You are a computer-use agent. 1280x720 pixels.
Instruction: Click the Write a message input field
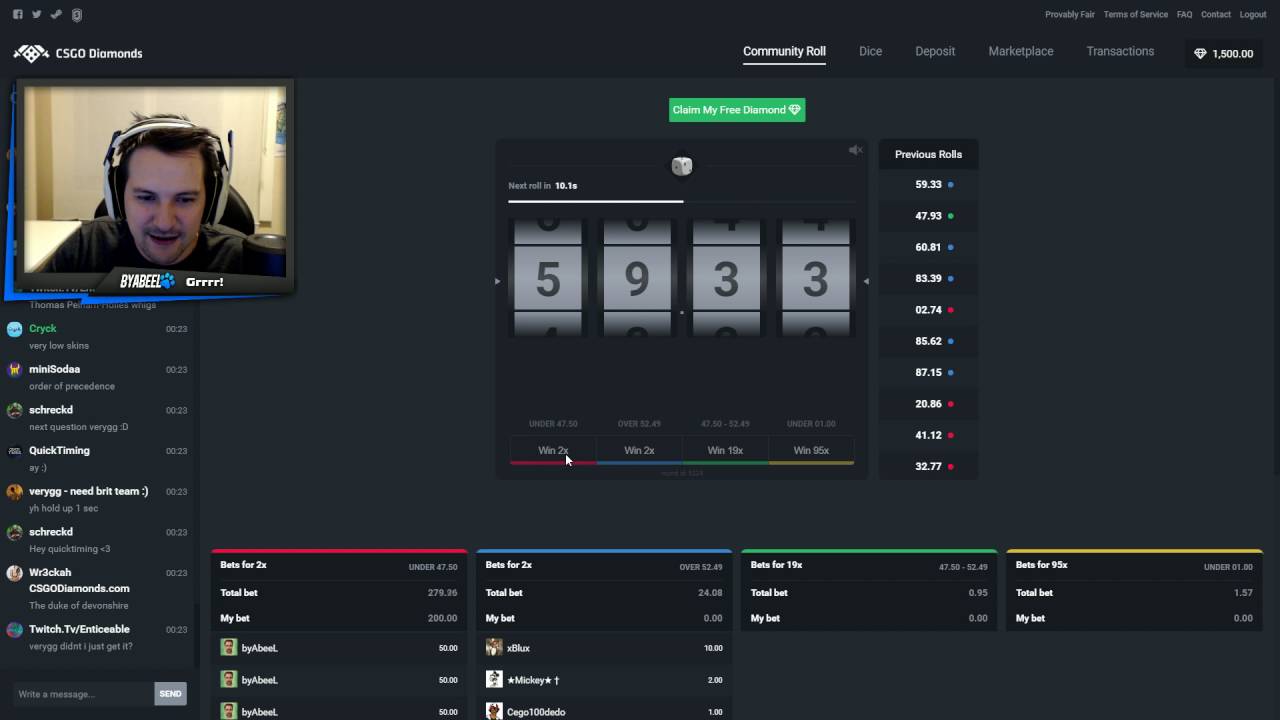84,694
